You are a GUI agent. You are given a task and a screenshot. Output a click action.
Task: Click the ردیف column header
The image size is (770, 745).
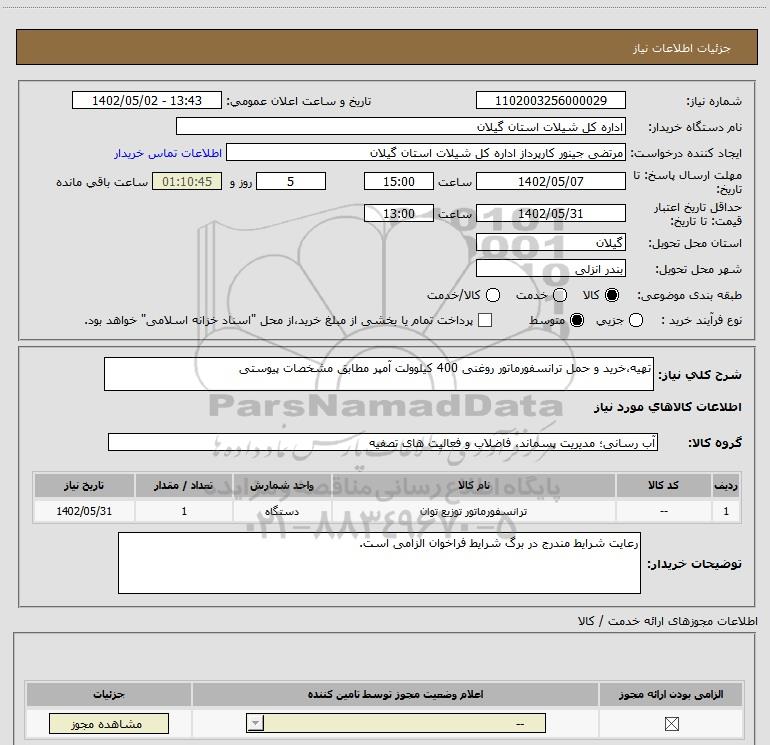click(x=726, y=485)
